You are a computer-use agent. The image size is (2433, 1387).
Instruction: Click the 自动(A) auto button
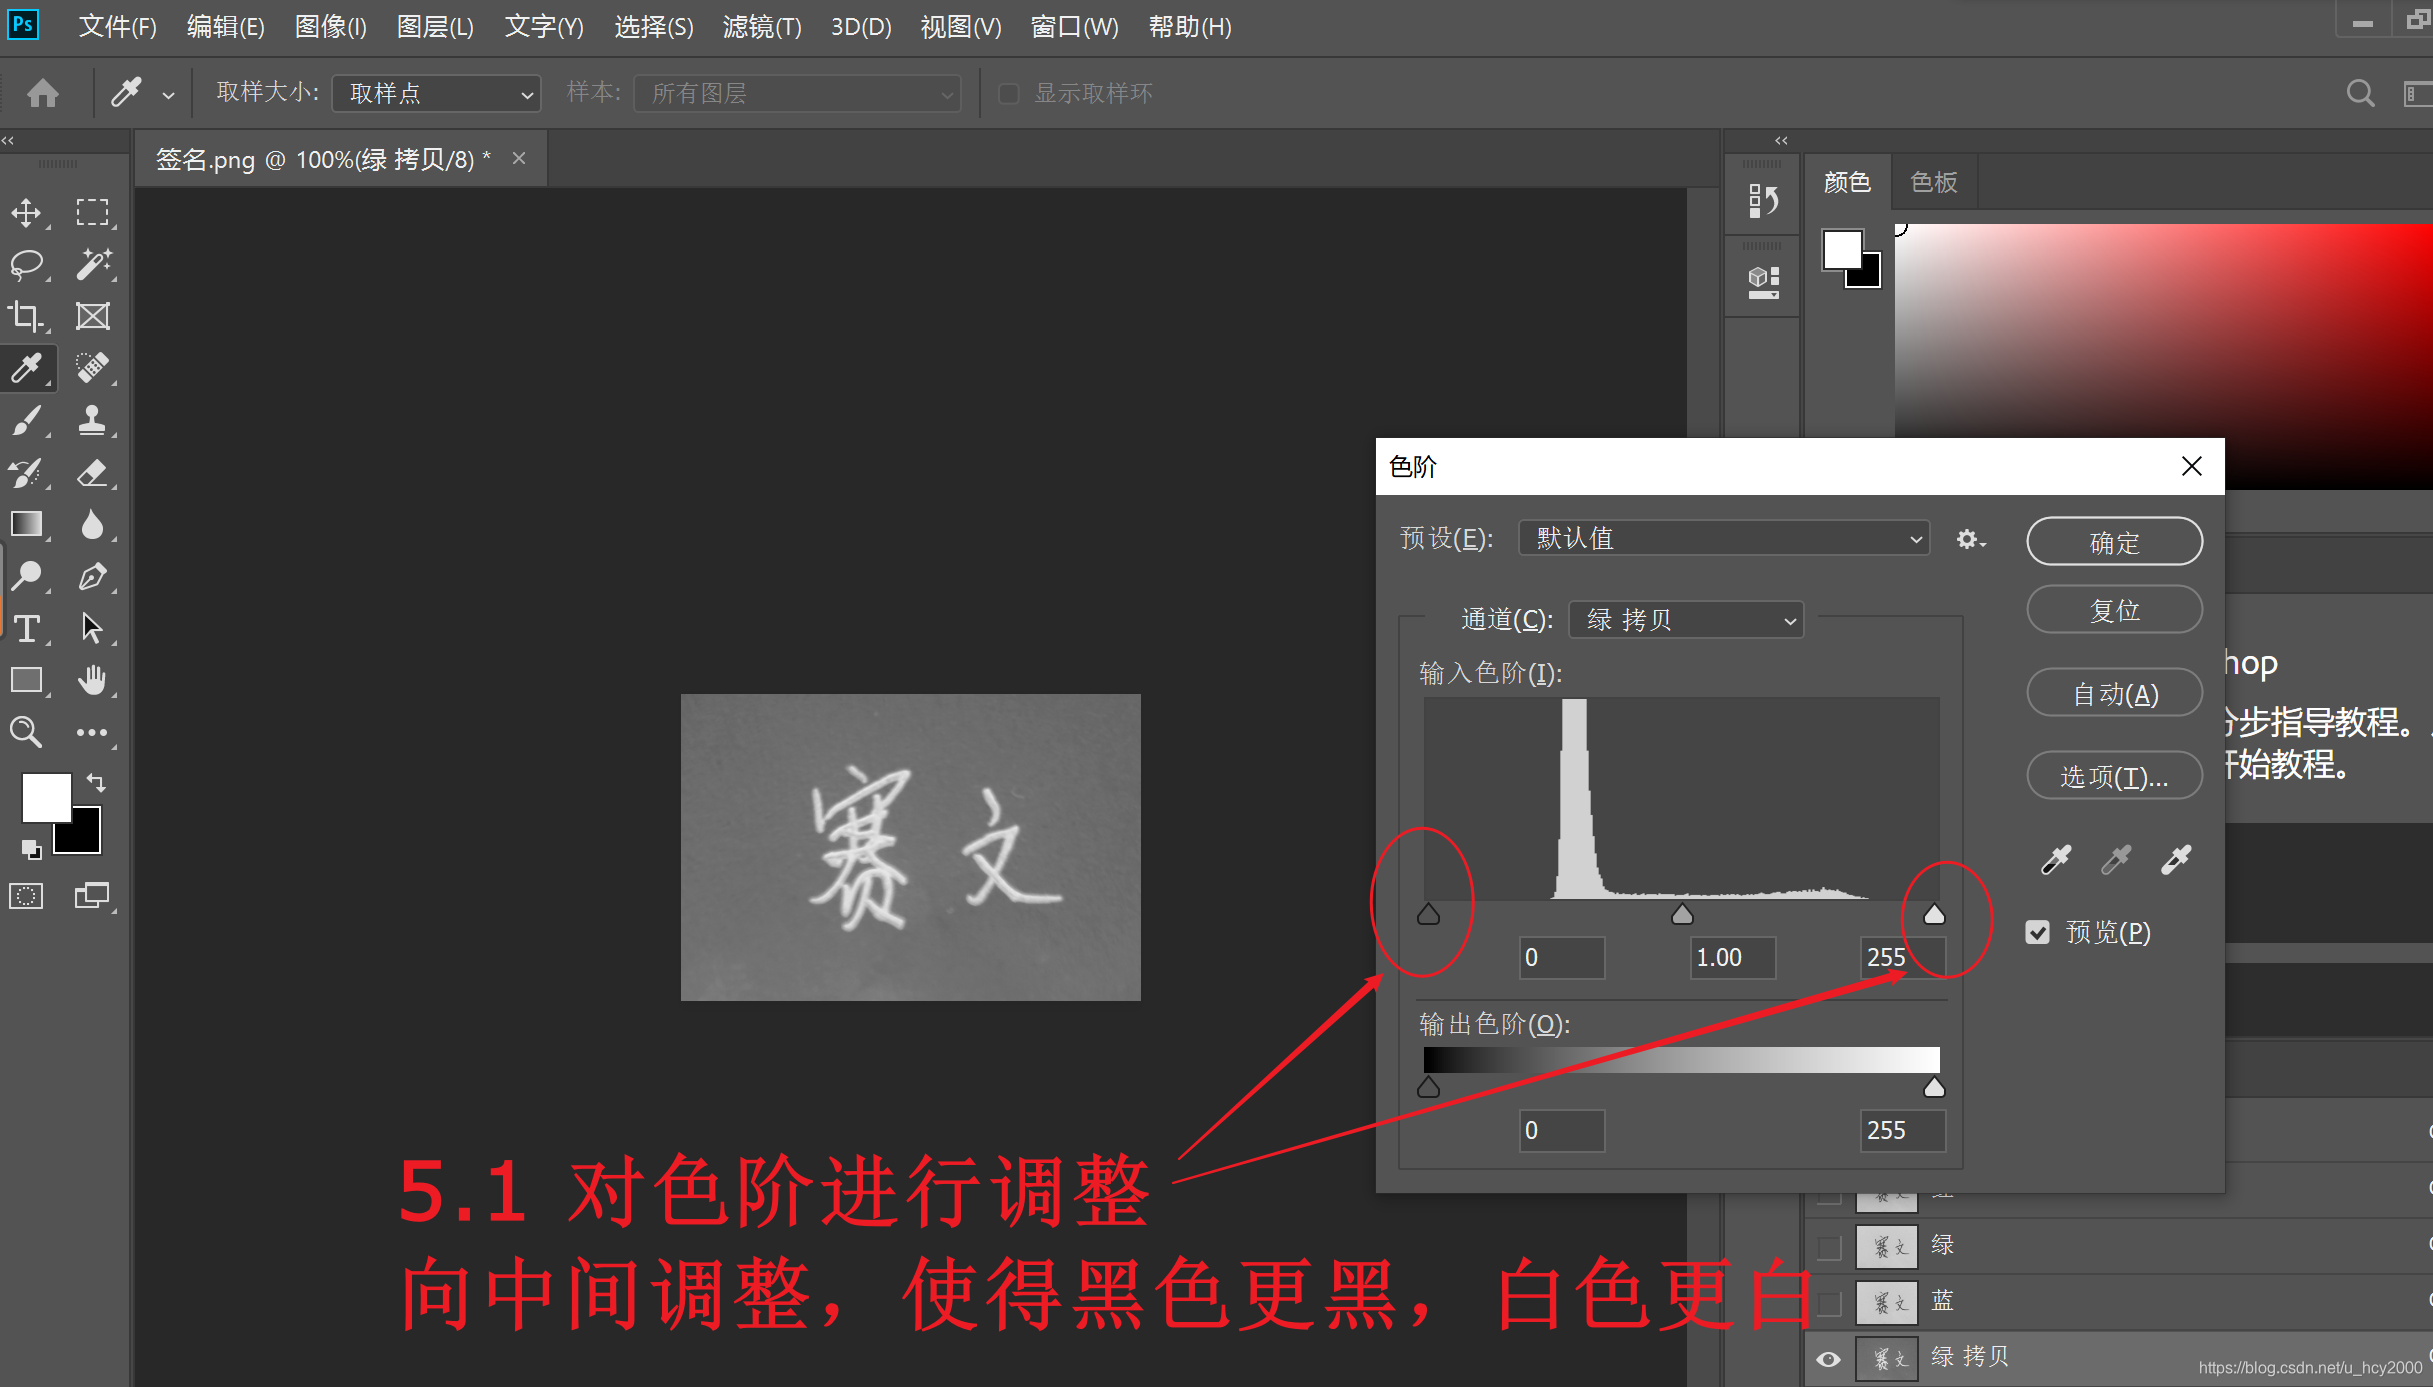click(x=2114, y=694)
